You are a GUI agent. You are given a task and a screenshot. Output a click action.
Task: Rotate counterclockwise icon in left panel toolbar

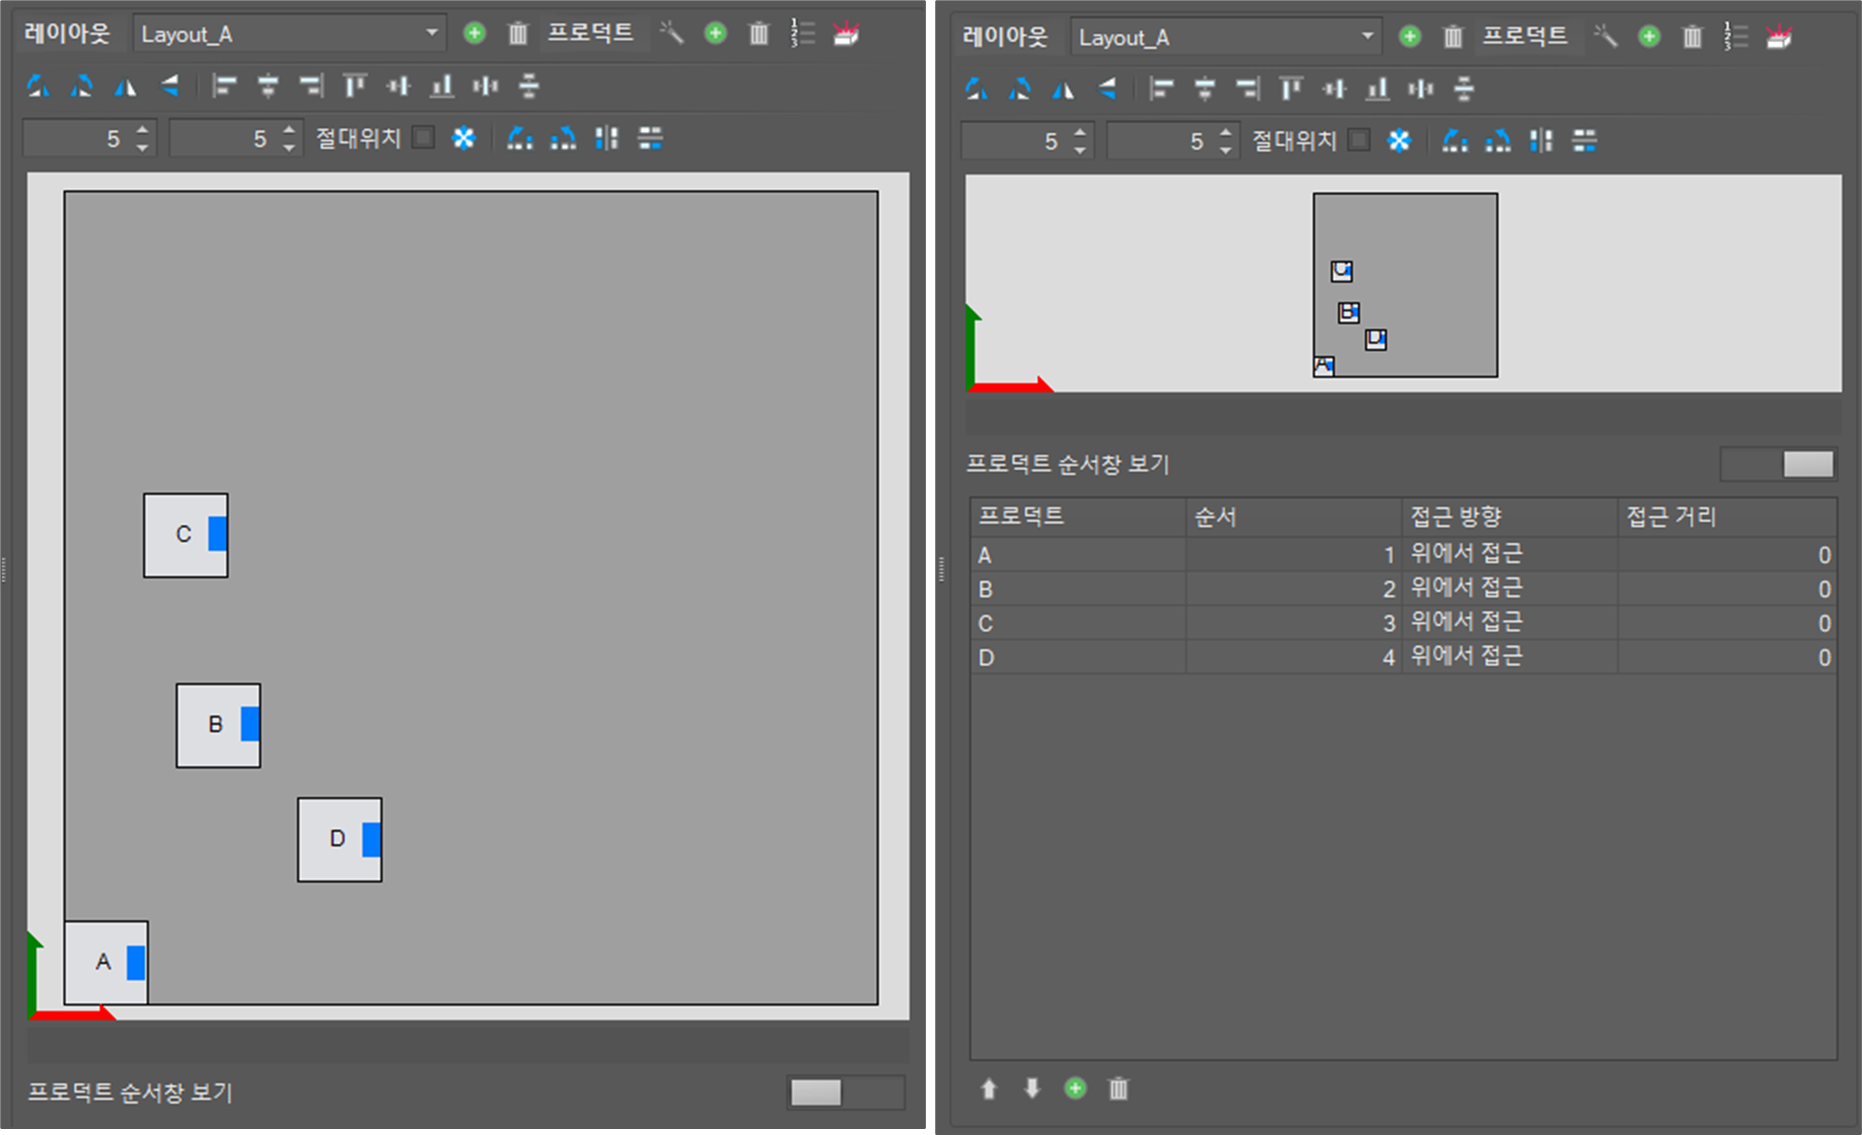(38, 87)
